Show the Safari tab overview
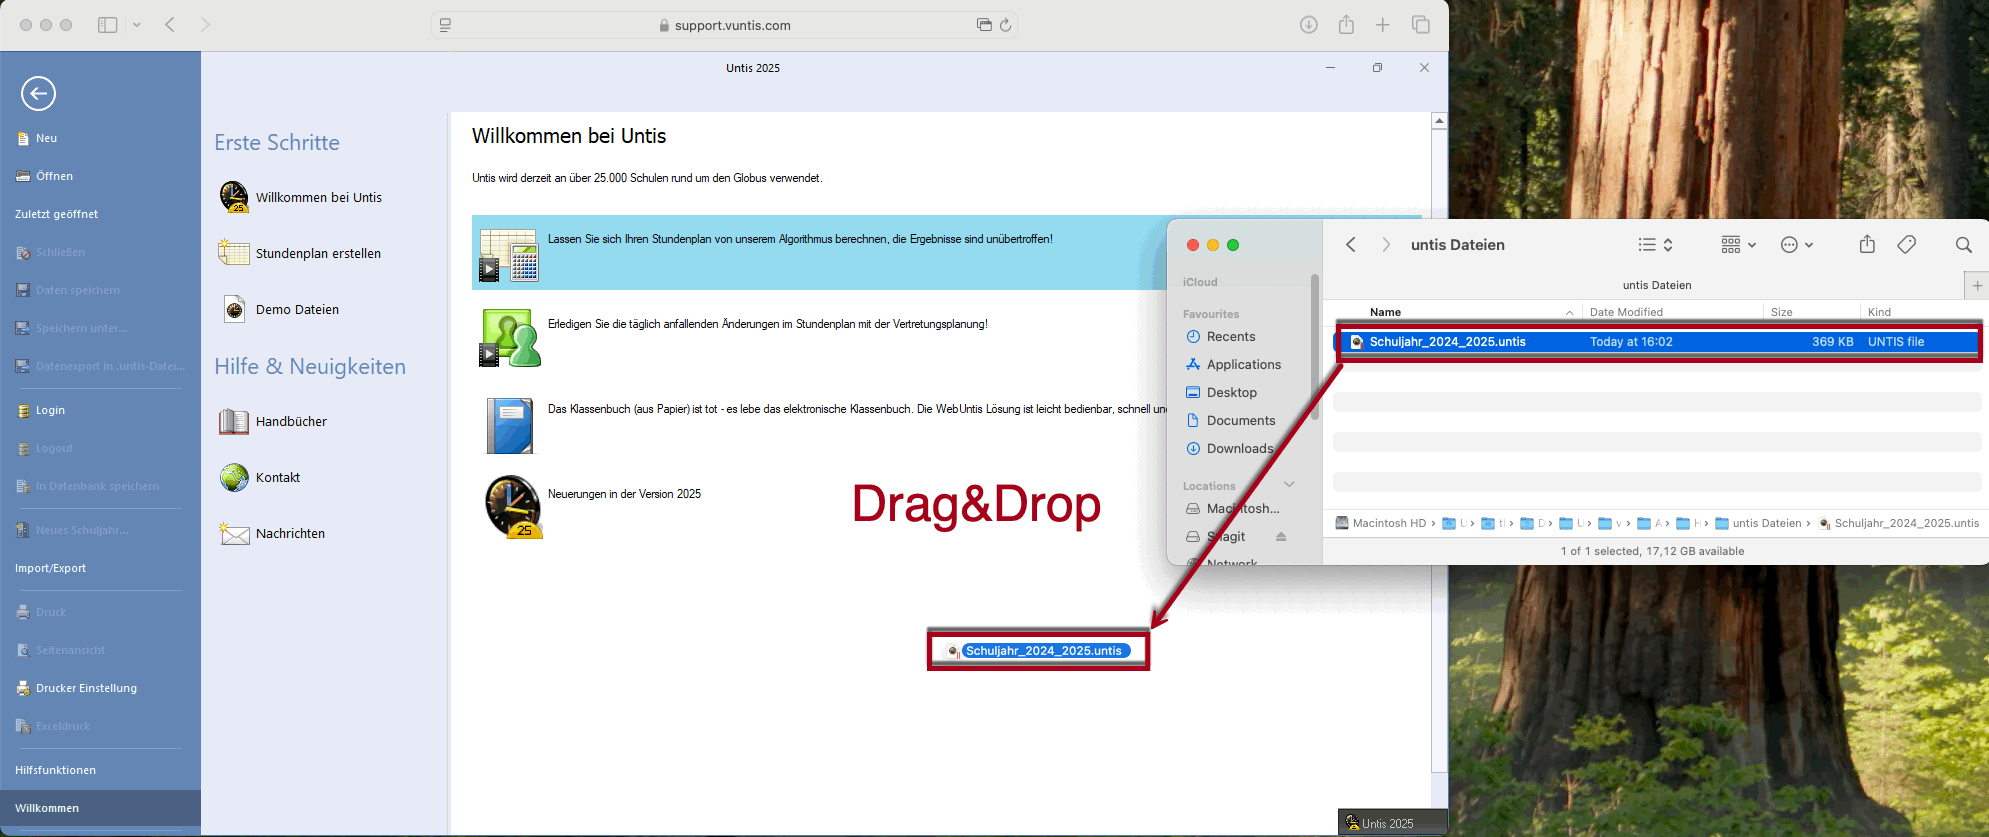The width and height of the screenshot is (1989, 837). click(x=1420, y=25)
